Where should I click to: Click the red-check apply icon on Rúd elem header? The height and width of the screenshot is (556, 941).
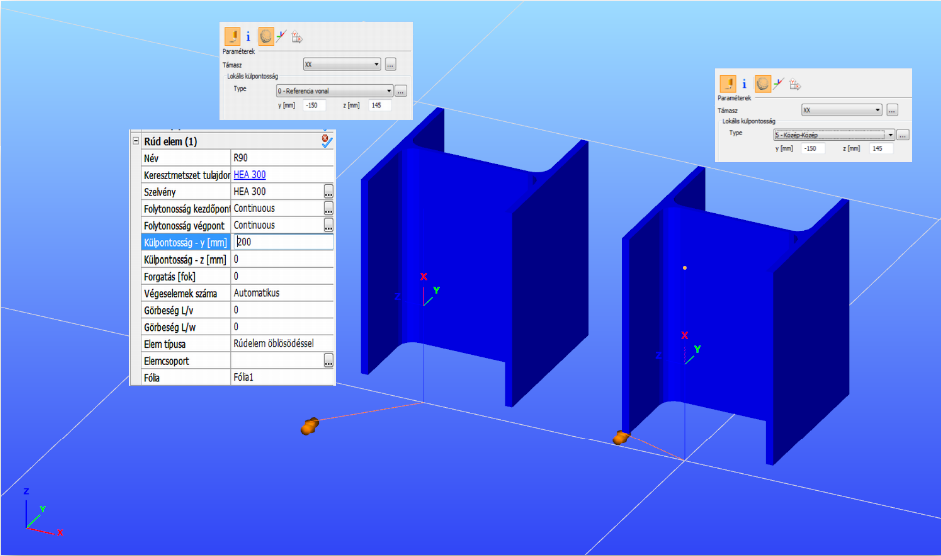click(326, 141)
